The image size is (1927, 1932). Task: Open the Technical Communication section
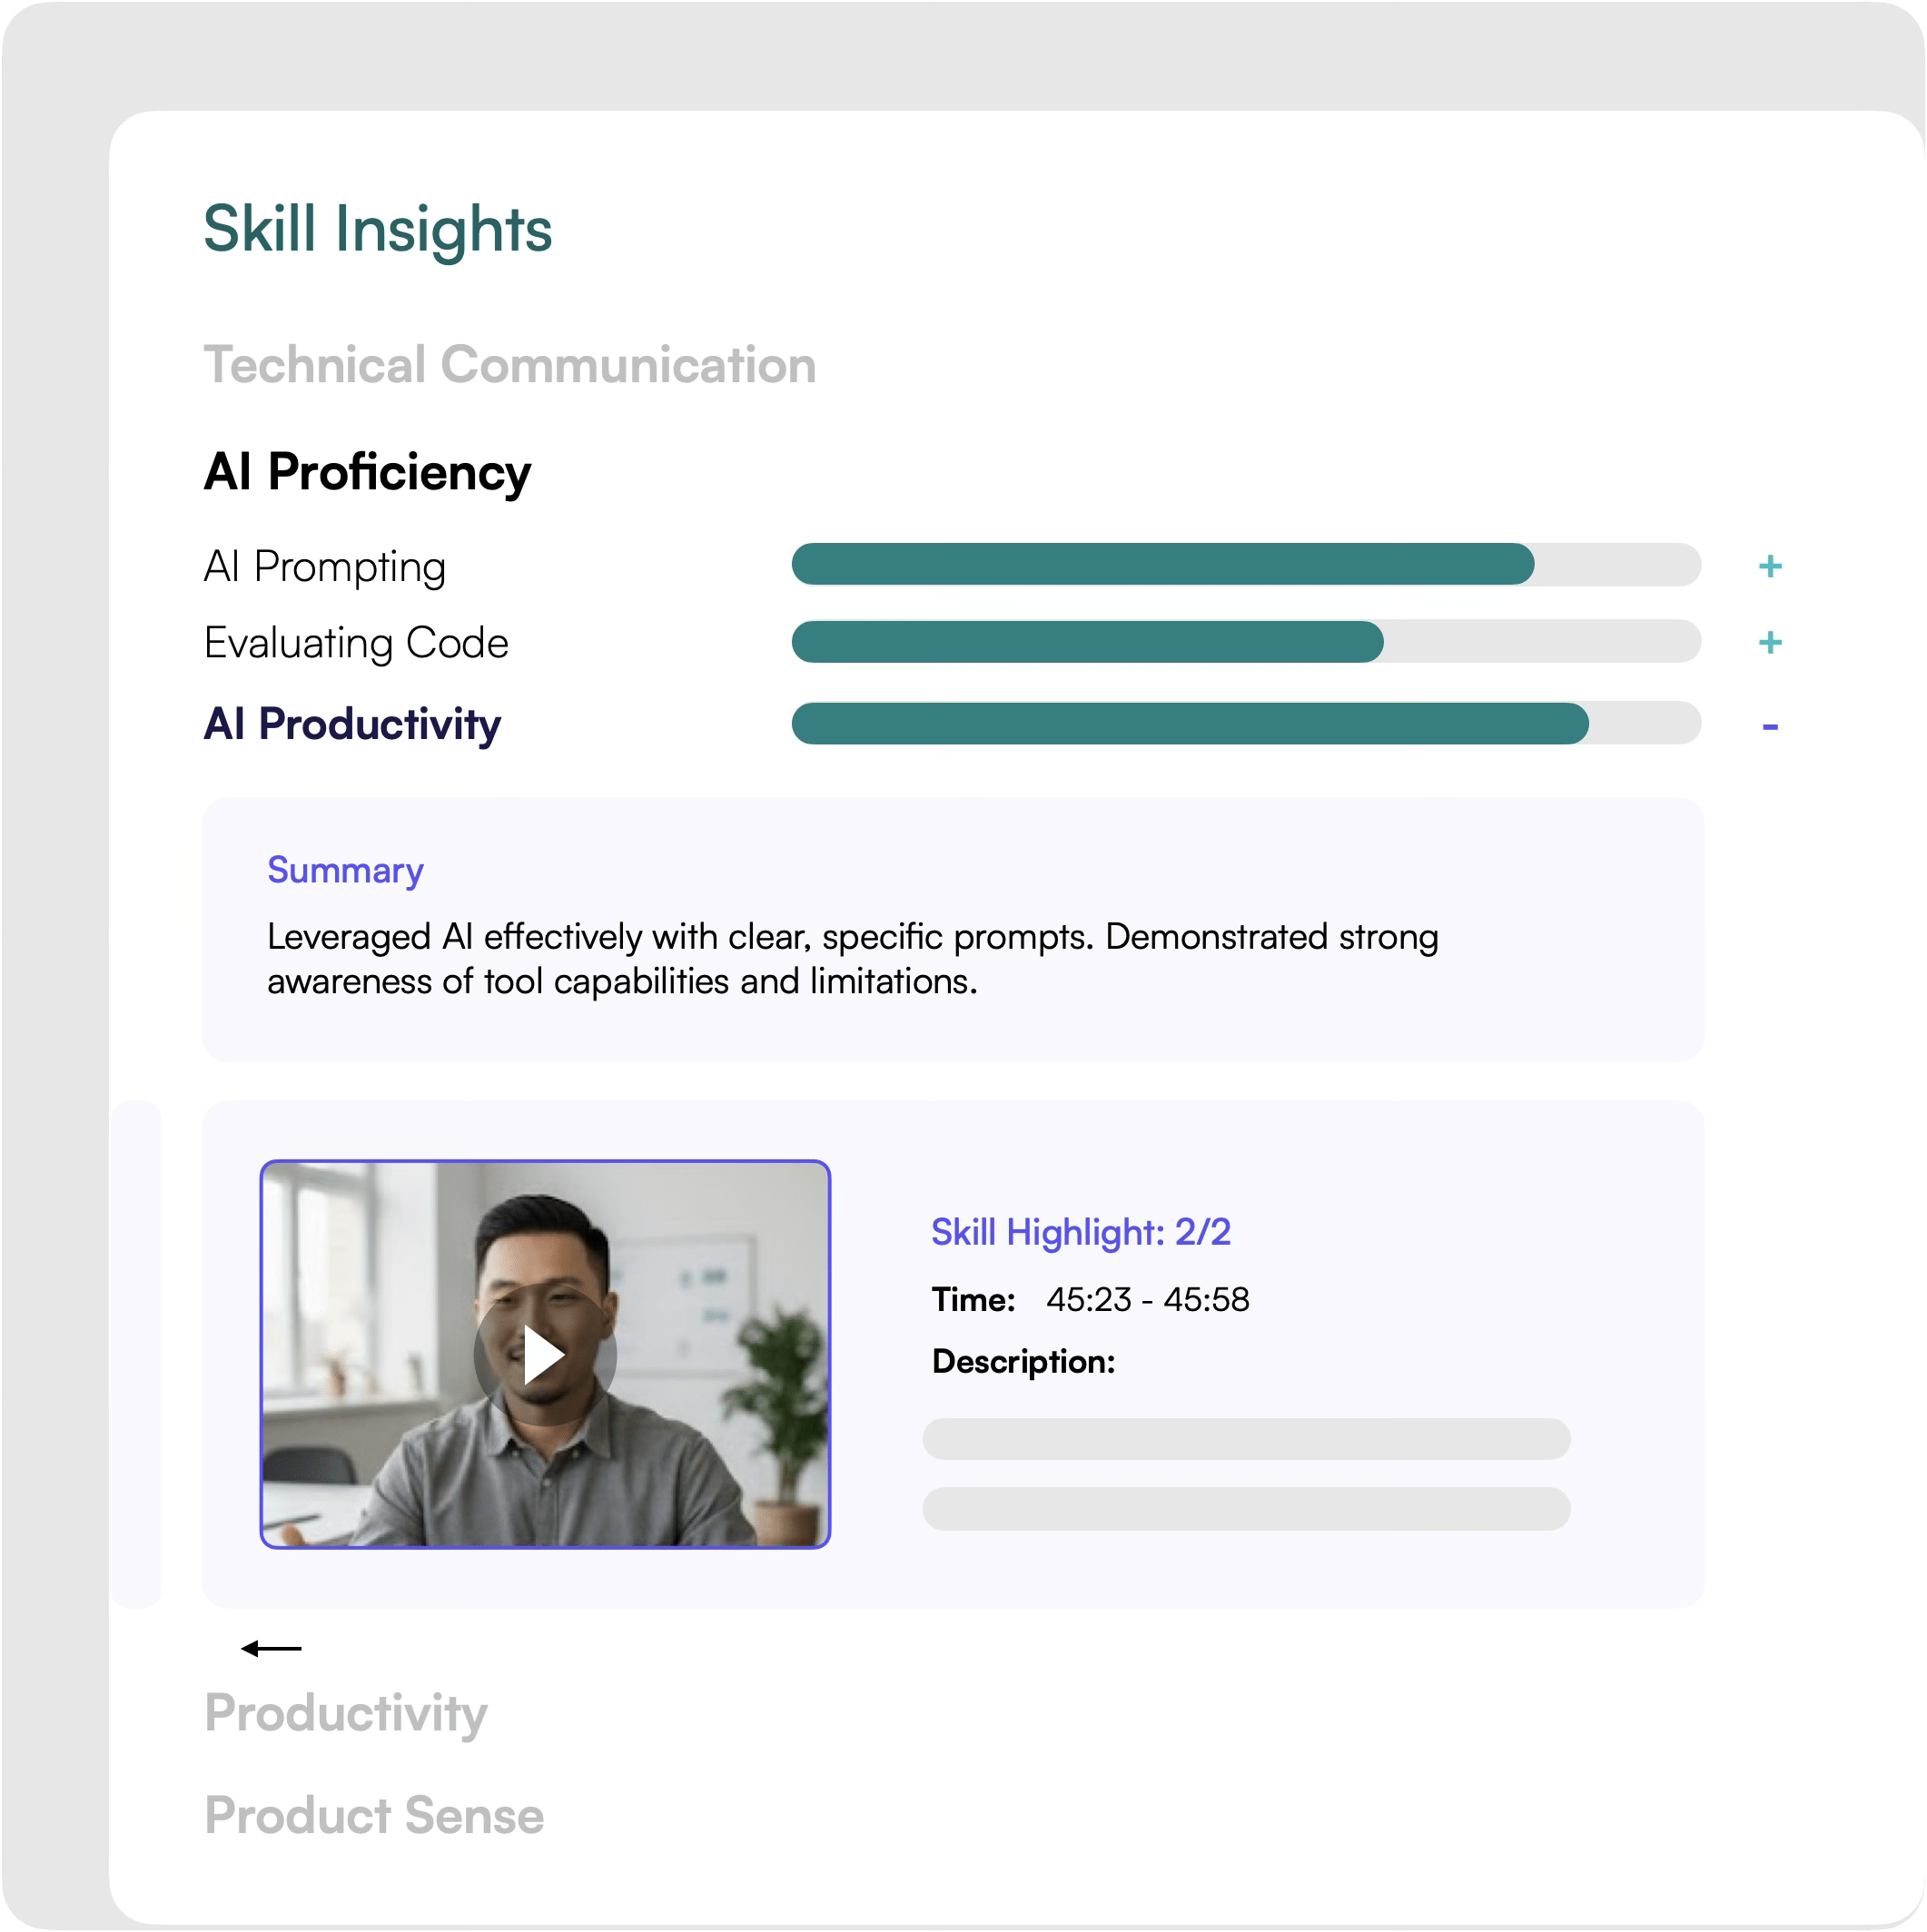pos(509,365)
